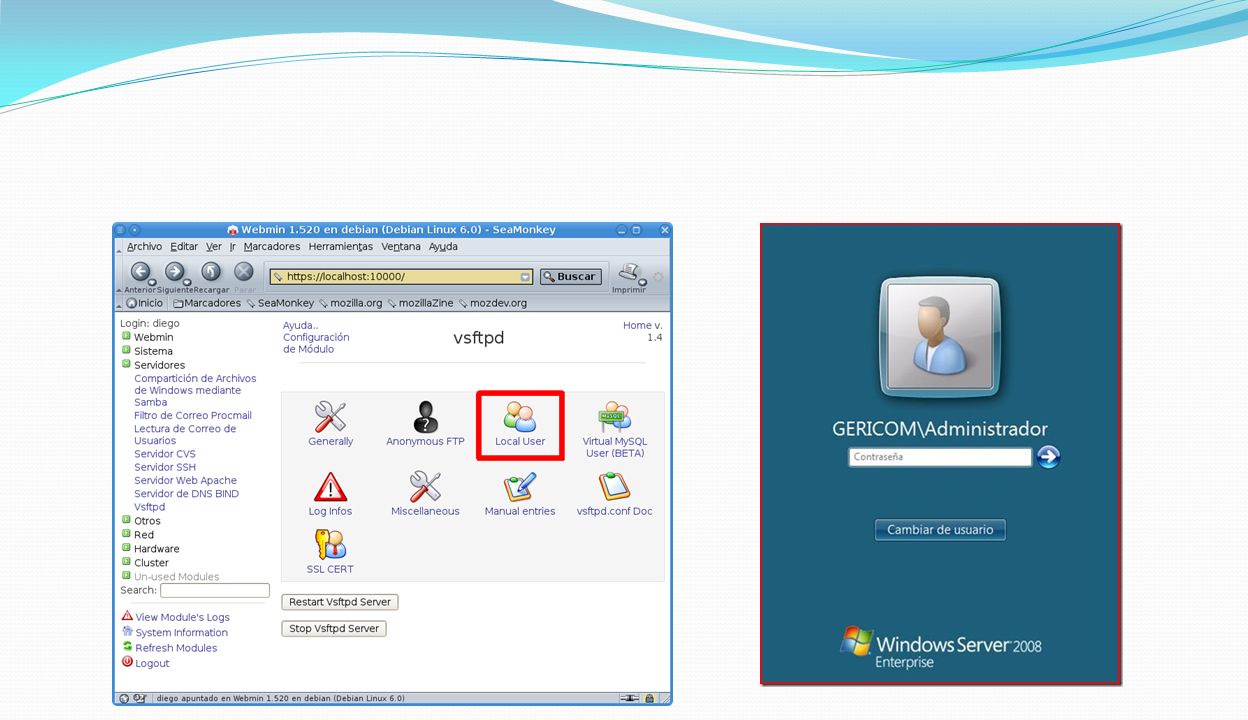Focus the Contraseña password field

point(940,457)
